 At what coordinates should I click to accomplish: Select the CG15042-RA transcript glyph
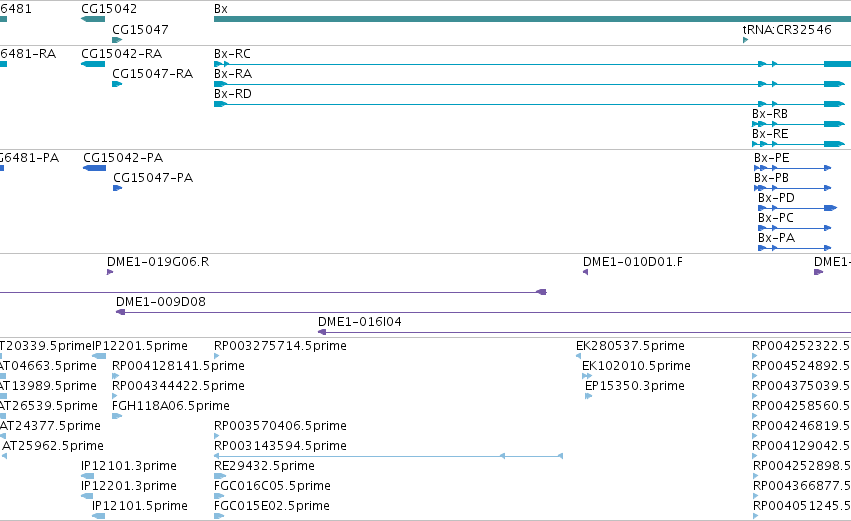click(93, 64)
